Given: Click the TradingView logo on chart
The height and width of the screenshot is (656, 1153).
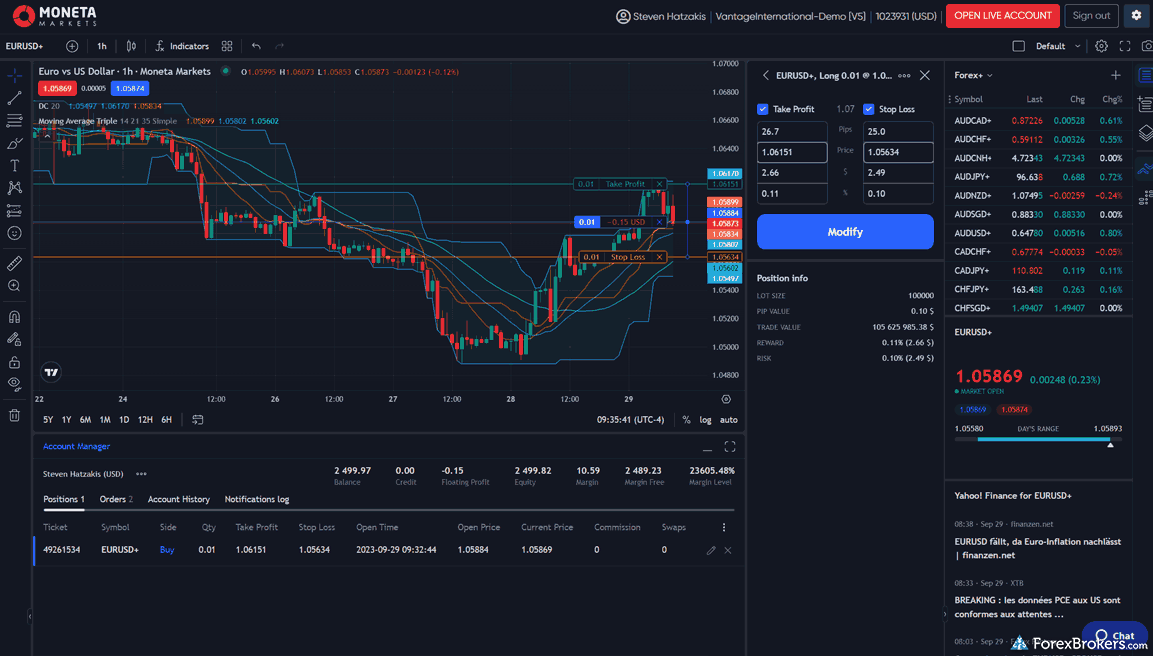Looking at the screenshot, I should coord(51,372).
